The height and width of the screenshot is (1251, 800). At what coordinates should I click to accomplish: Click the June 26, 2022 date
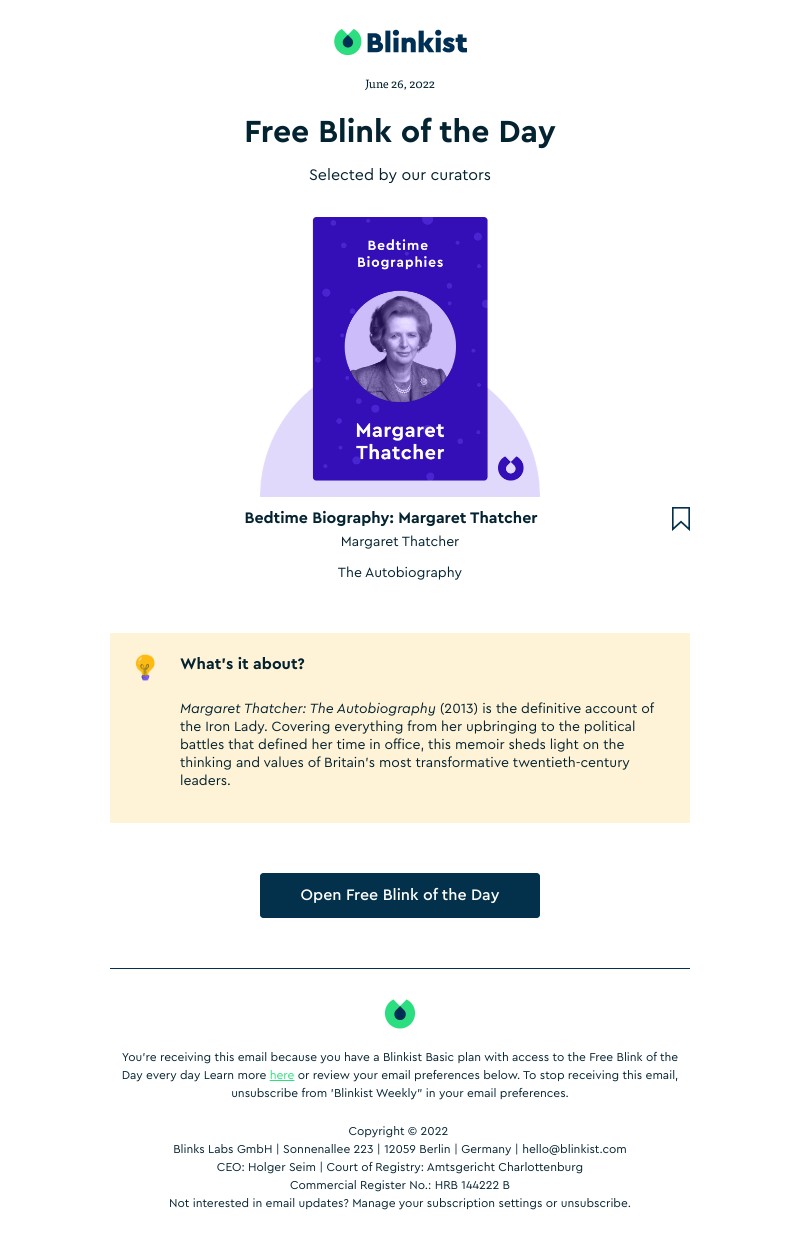coord(400,85)
